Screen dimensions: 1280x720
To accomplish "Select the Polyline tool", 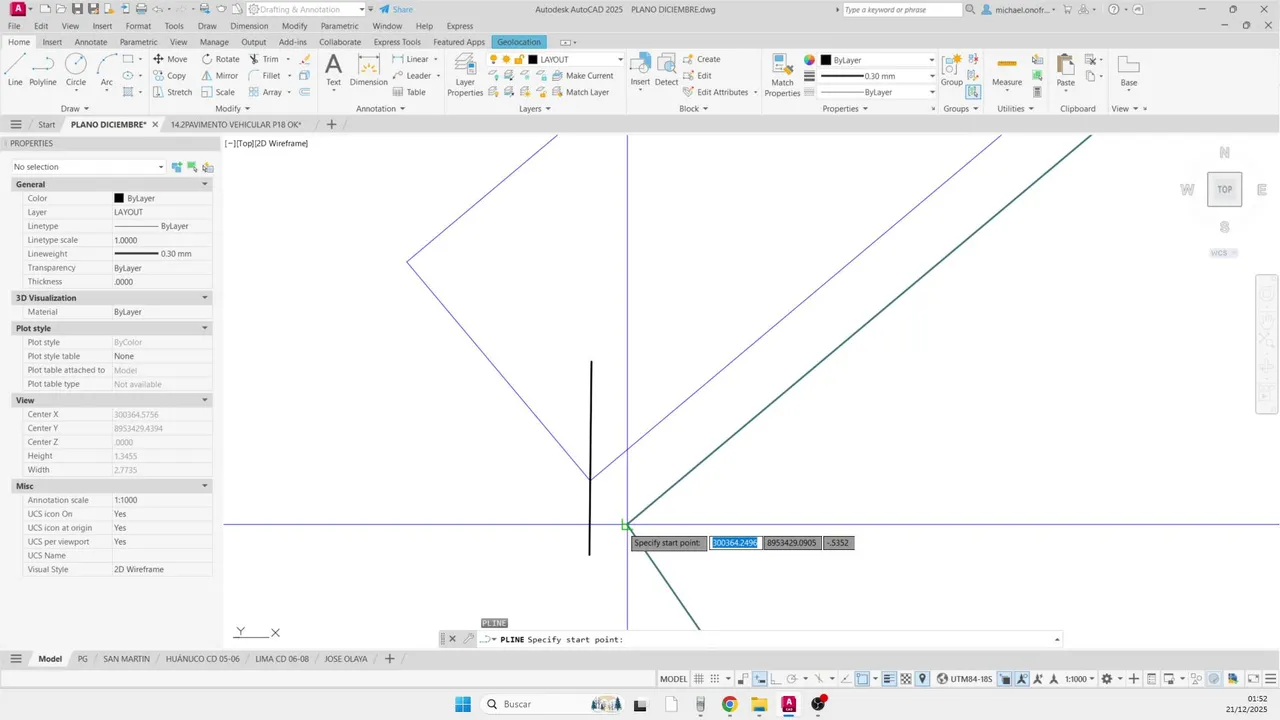I will tap(43, 70).
